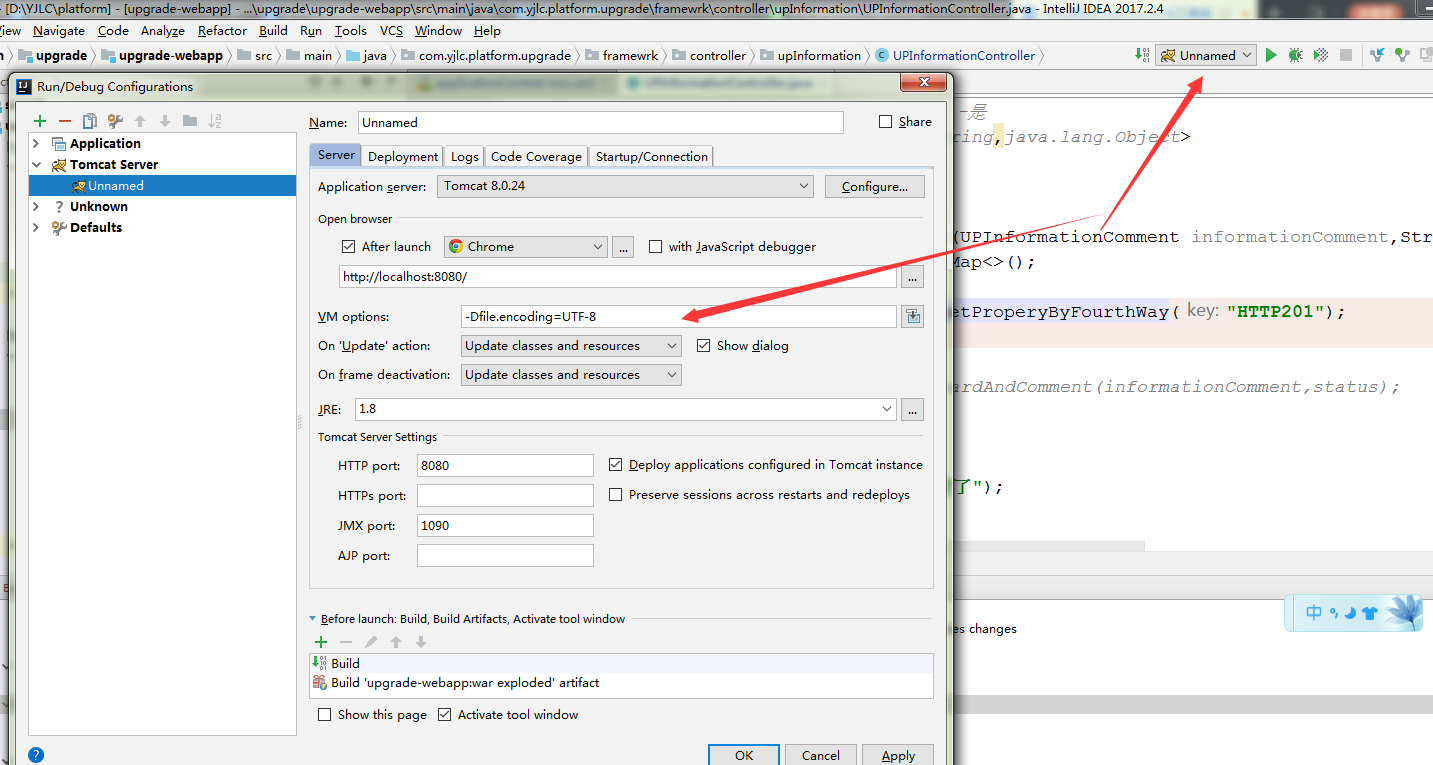
Task: Toggle Deploy applications configured in Tomcat instance
Action: [616, 464]
